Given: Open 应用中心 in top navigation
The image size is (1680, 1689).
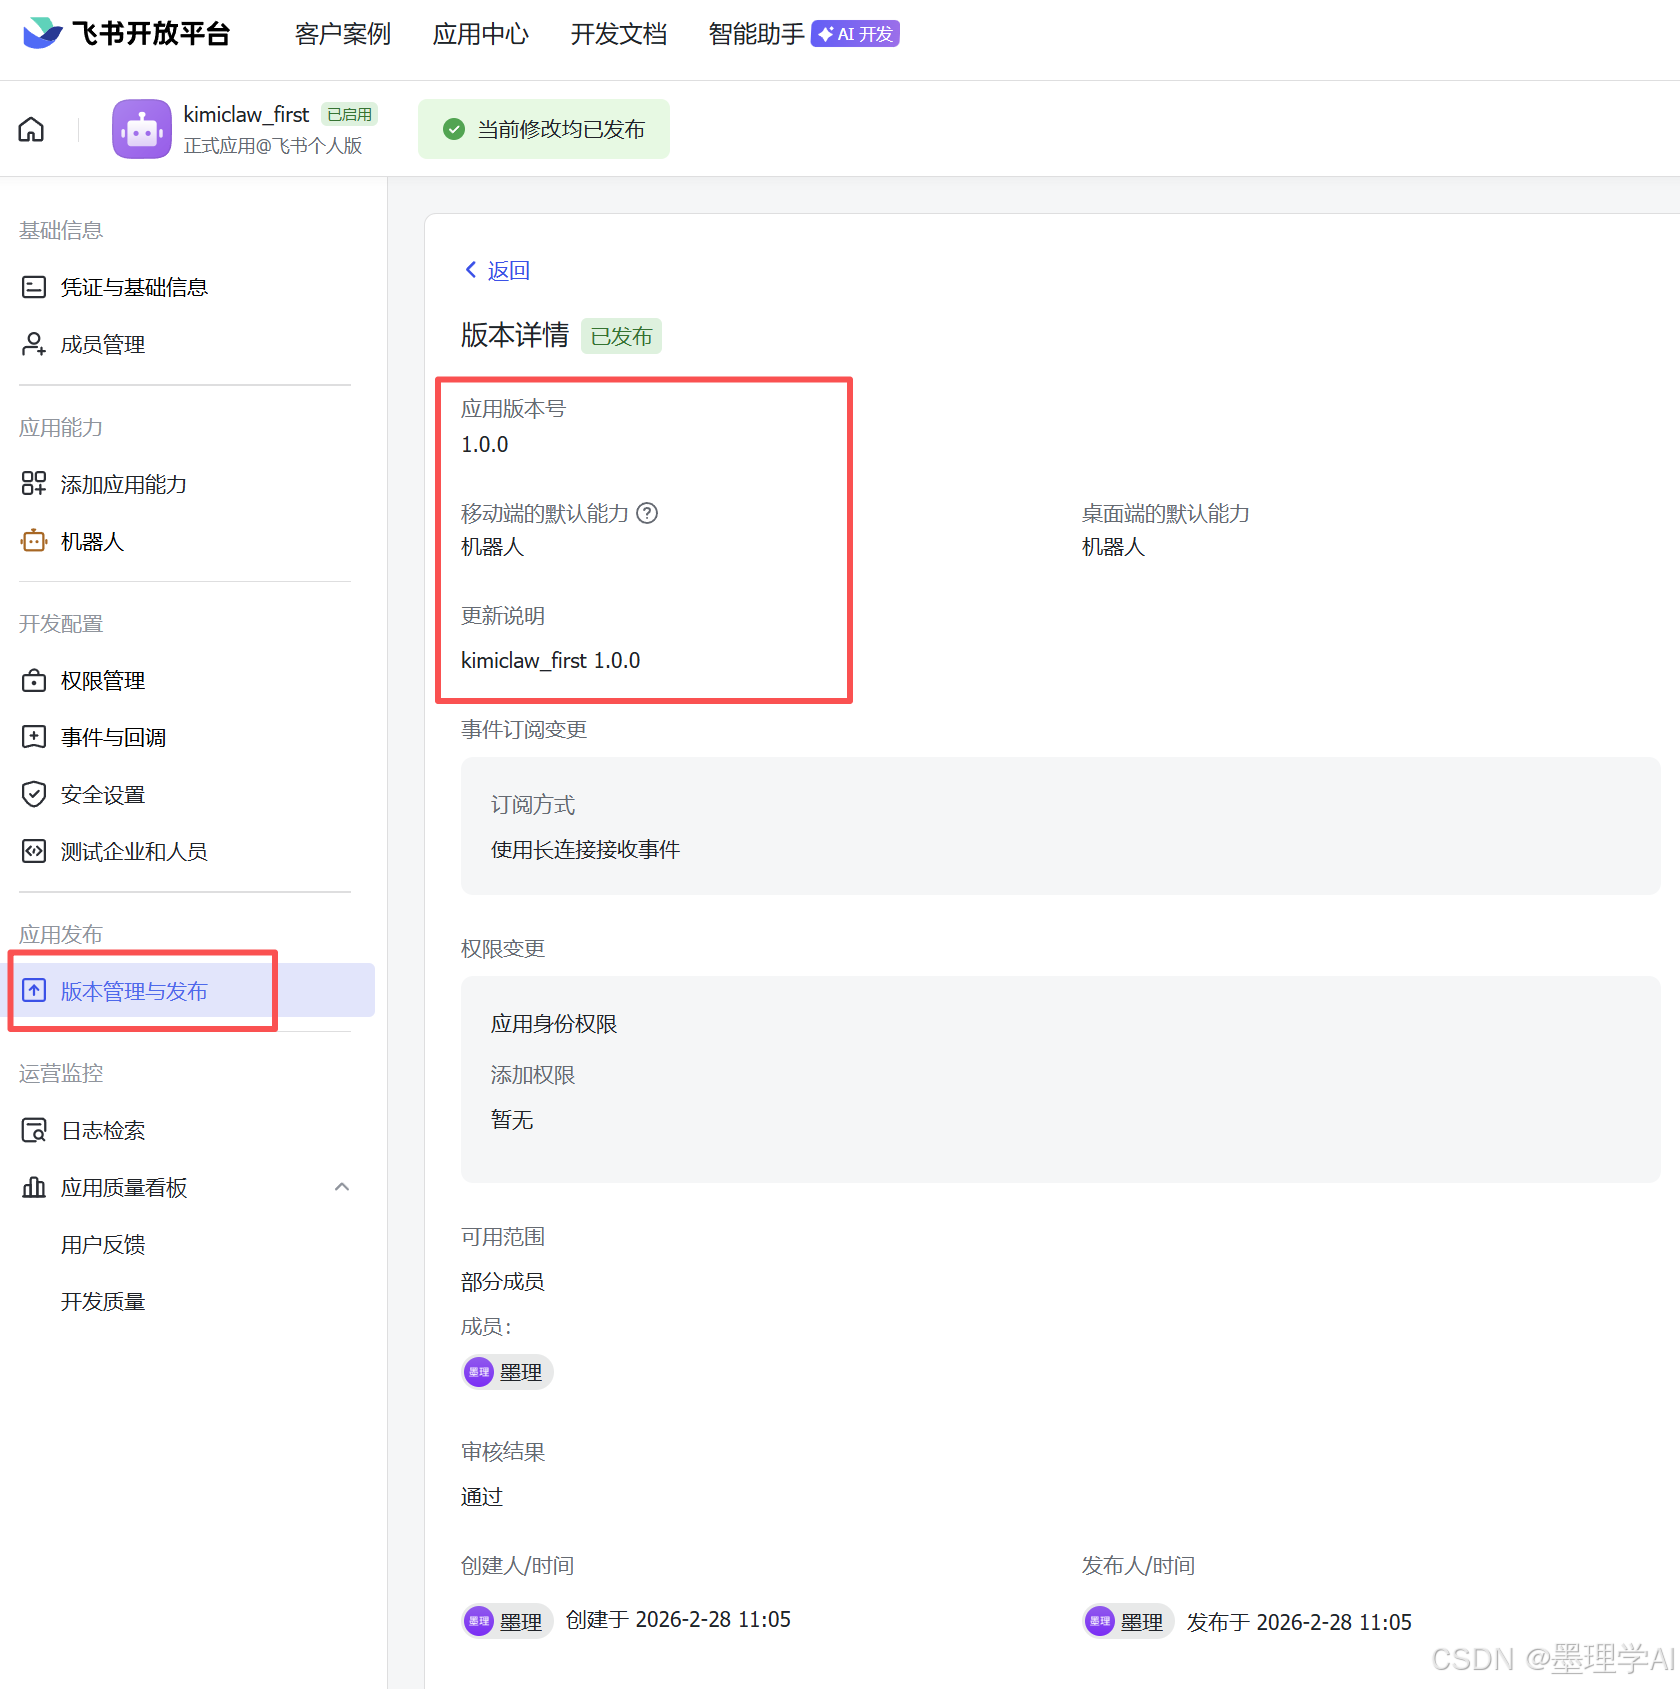Looking at the screenshot, I should pos(481,34).
